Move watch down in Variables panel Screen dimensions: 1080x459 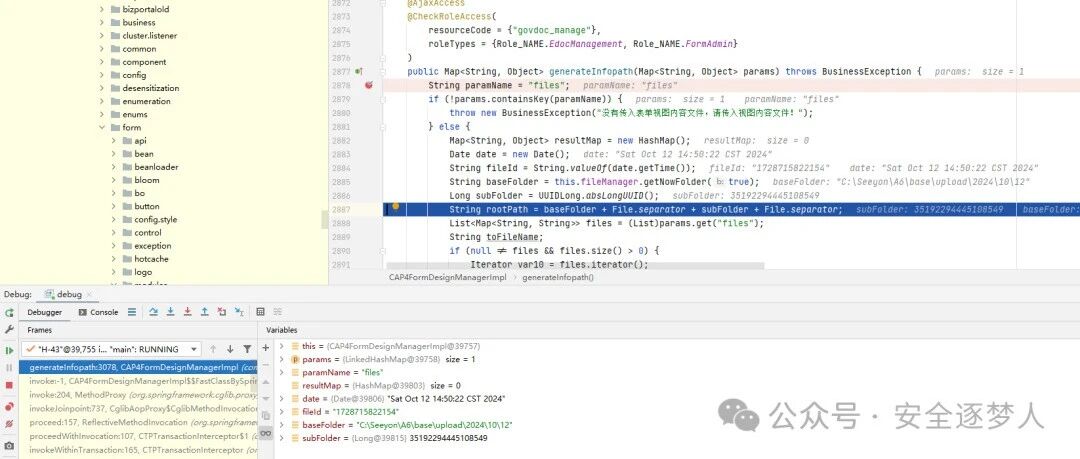[x=266, y=399]
